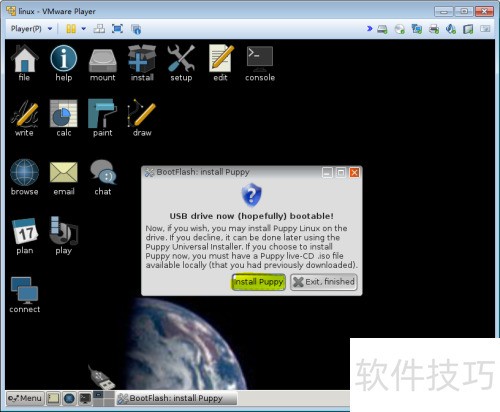Launch the edit text editor icon
This screenshot has width=500, height=412.
tap(220, 63)
